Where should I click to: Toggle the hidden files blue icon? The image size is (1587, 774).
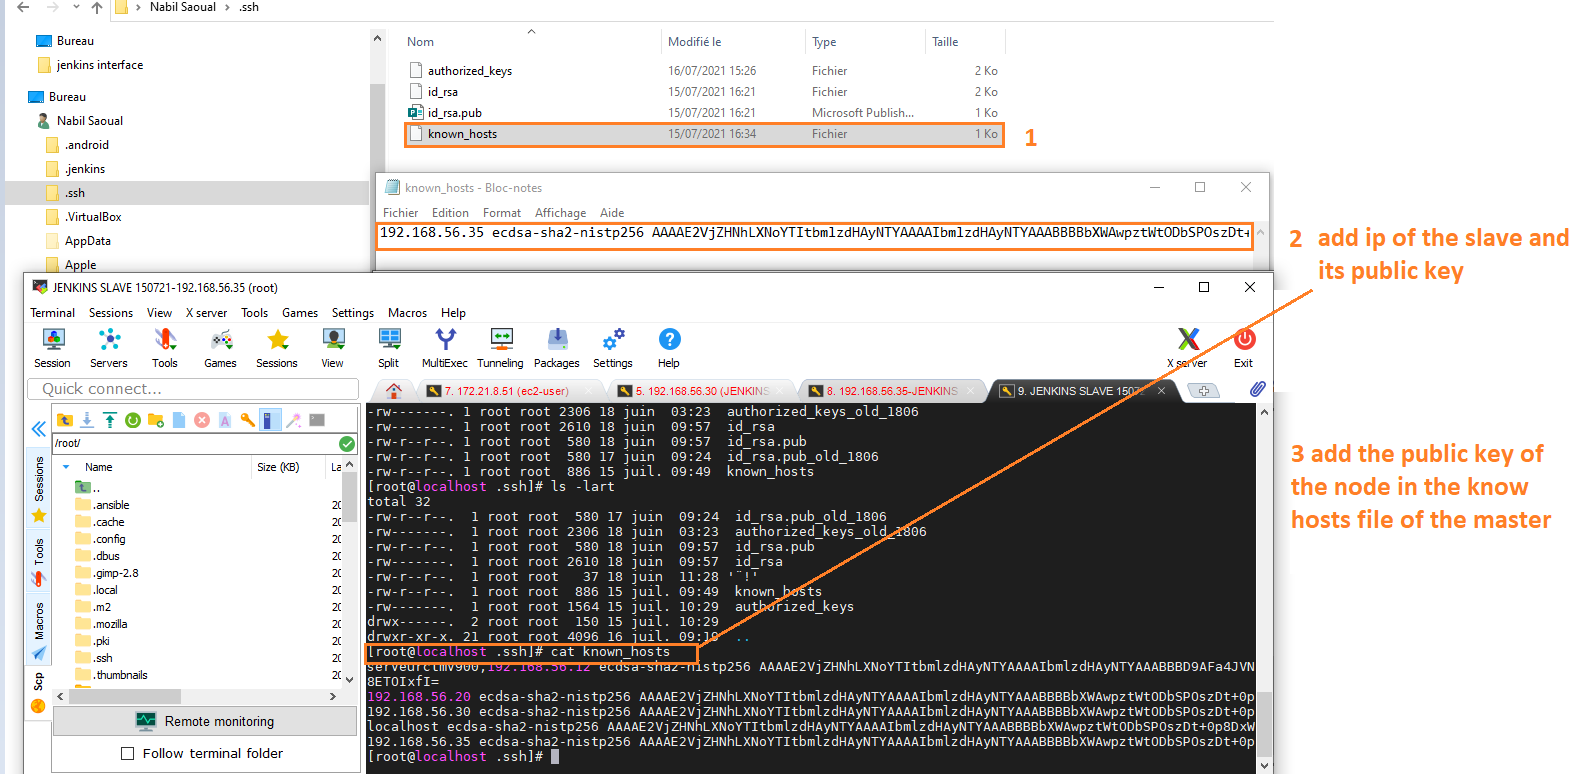[x=270, y=420]
